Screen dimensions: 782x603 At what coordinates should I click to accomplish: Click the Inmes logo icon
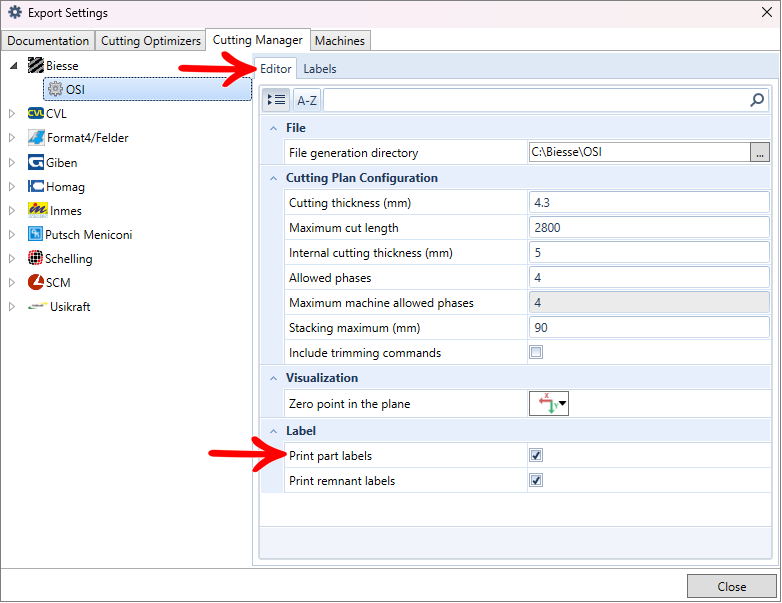click(38, 210)
